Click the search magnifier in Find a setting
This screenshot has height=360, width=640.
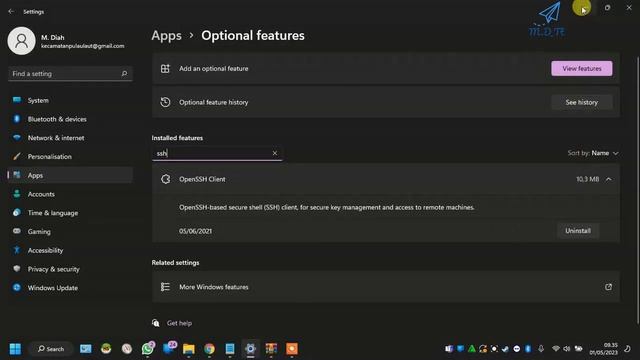[124, 73]
